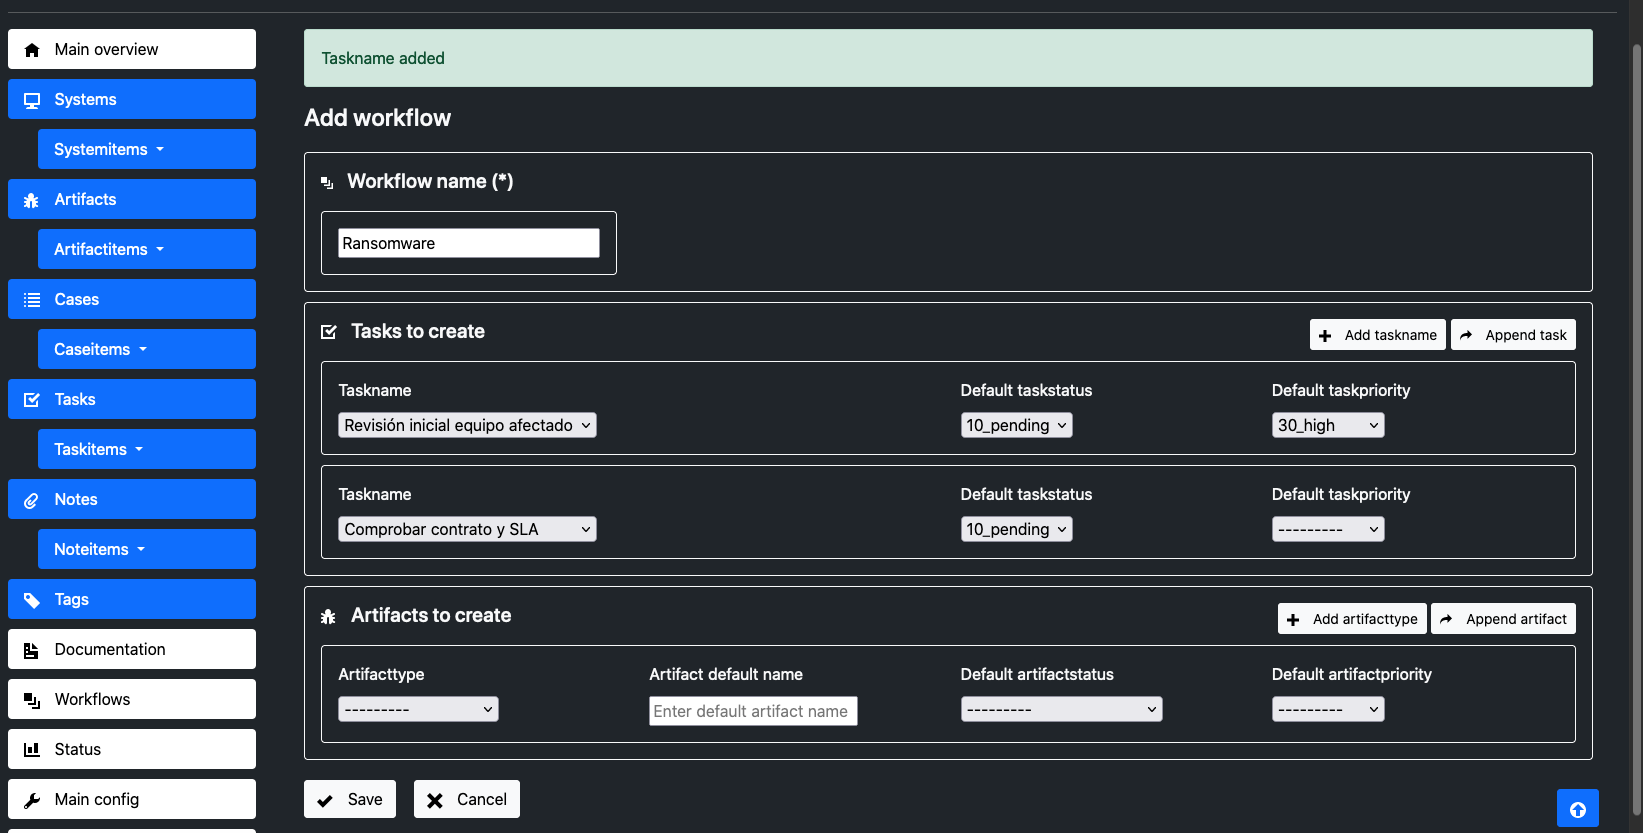Click the plus icon on Add taskname
Viewport: 1643px width, 833px height.
pos(1325,336)
